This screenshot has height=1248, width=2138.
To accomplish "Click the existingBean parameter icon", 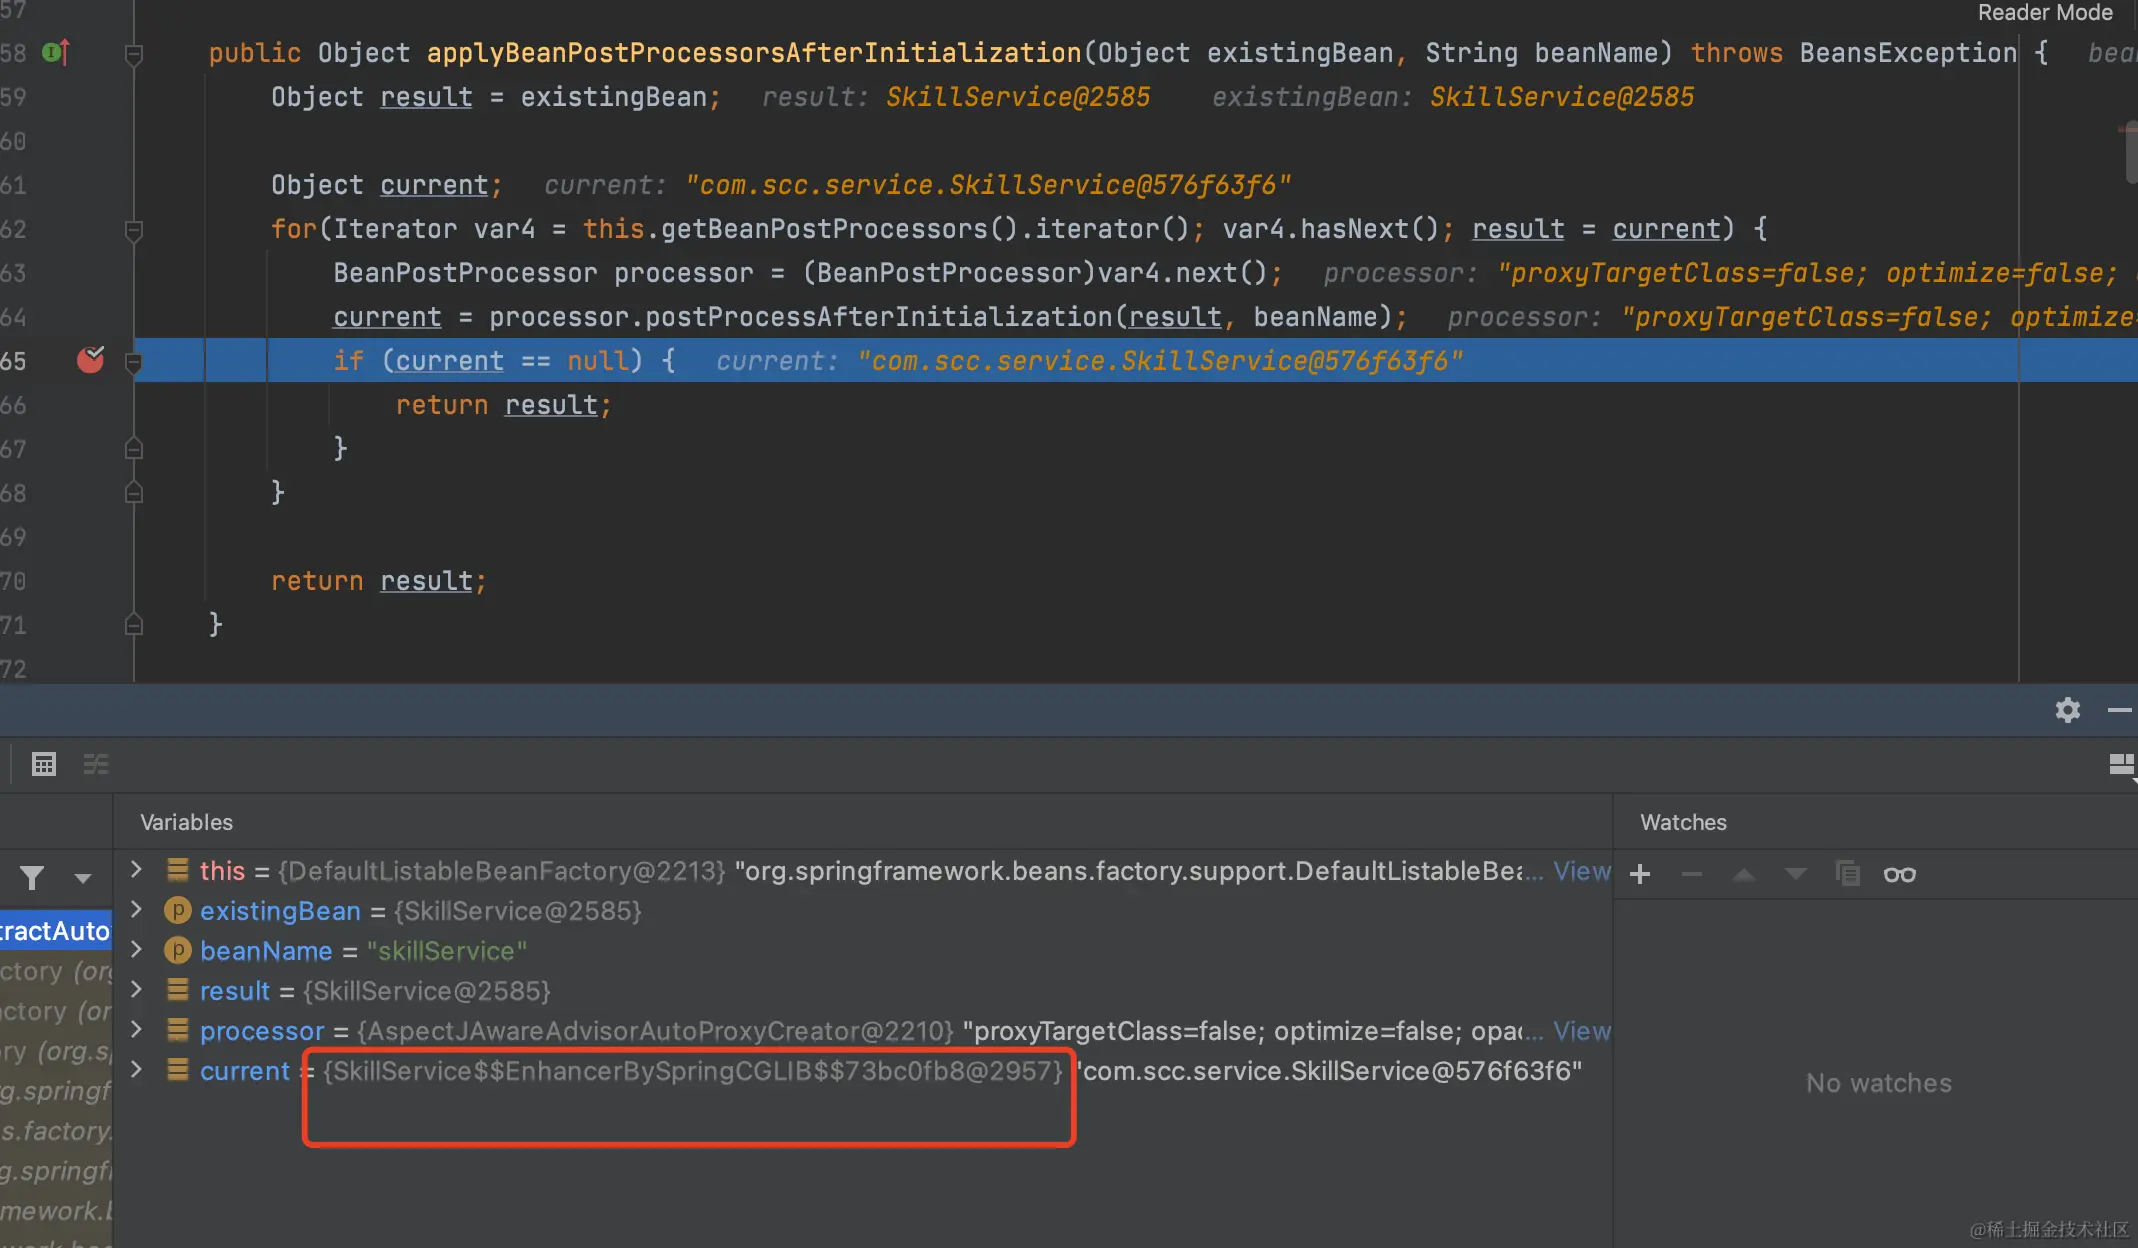I will pos(177,910).
